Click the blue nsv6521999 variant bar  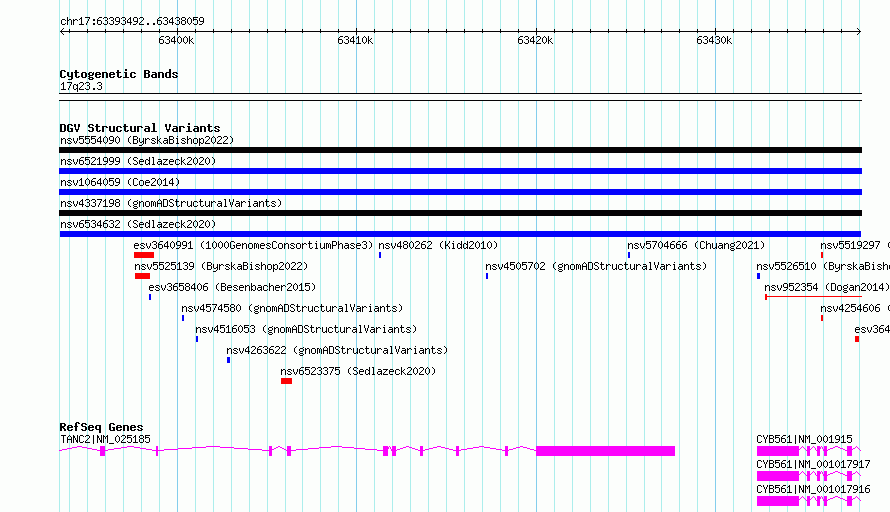460,171
